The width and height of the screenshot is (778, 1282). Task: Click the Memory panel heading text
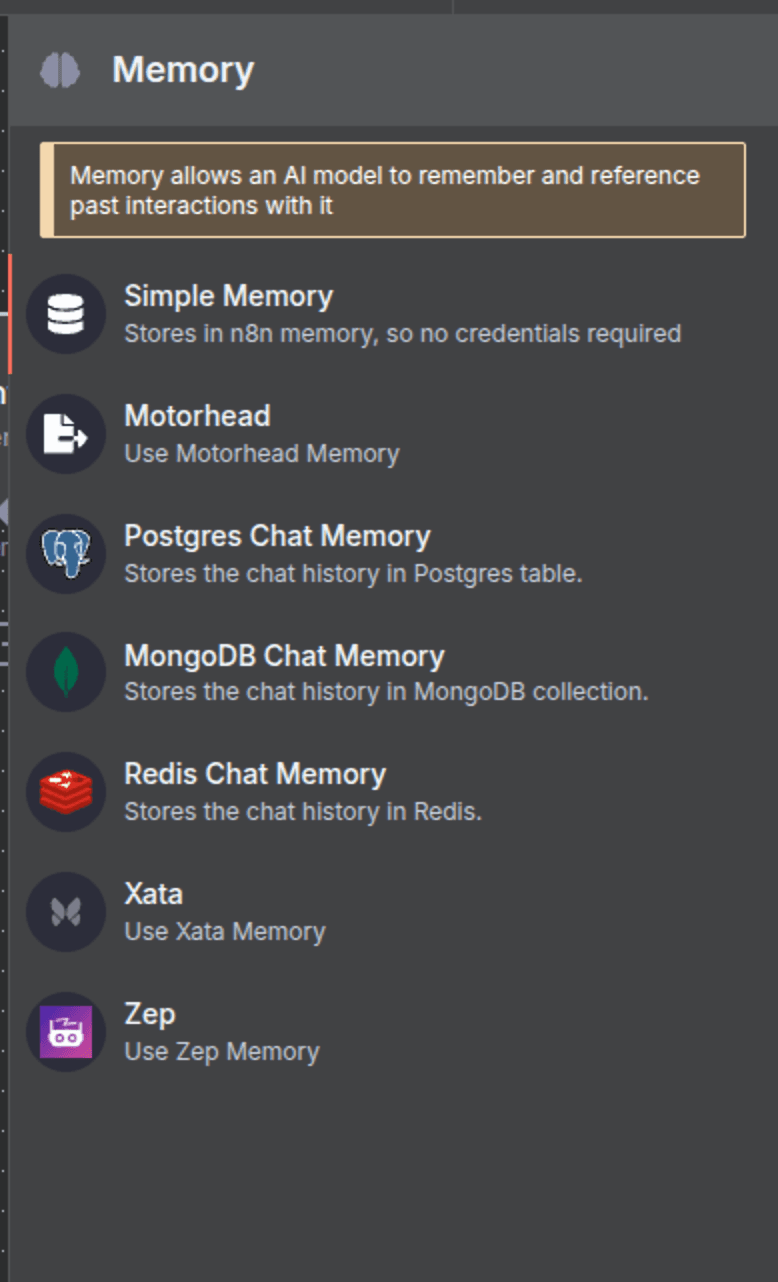pyautogui.click(x=183, y=70)
